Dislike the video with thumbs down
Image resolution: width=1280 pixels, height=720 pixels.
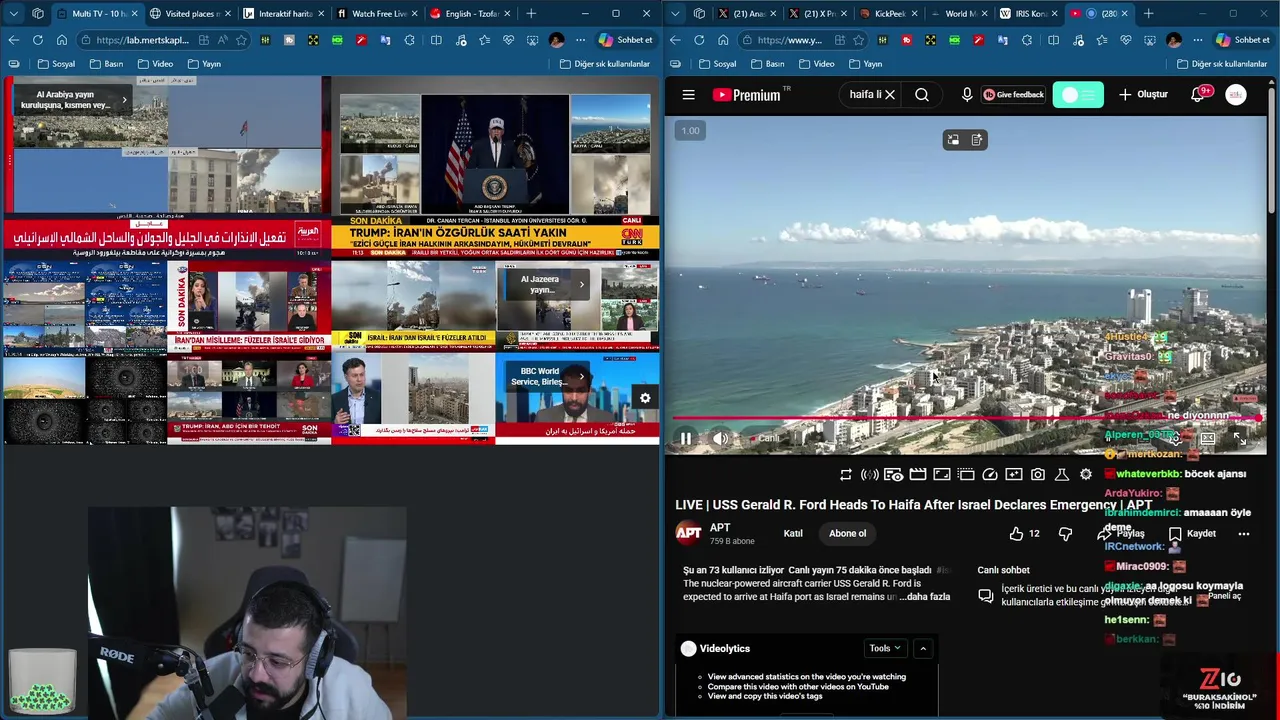click(x=1065, y=534)
